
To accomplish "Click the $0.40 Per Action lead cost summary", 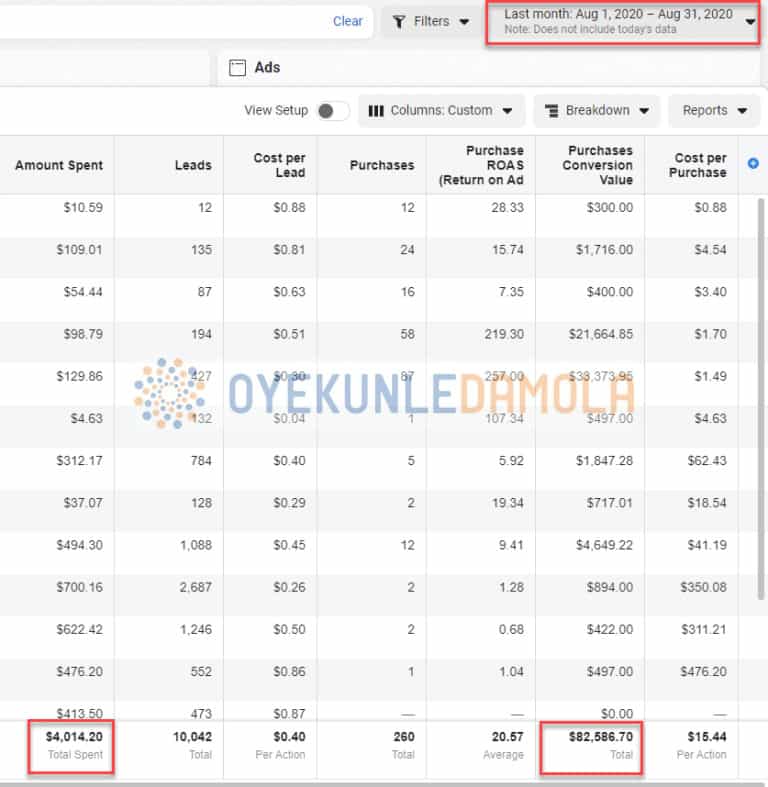I will pyautogui.click(x=289, y=737).
